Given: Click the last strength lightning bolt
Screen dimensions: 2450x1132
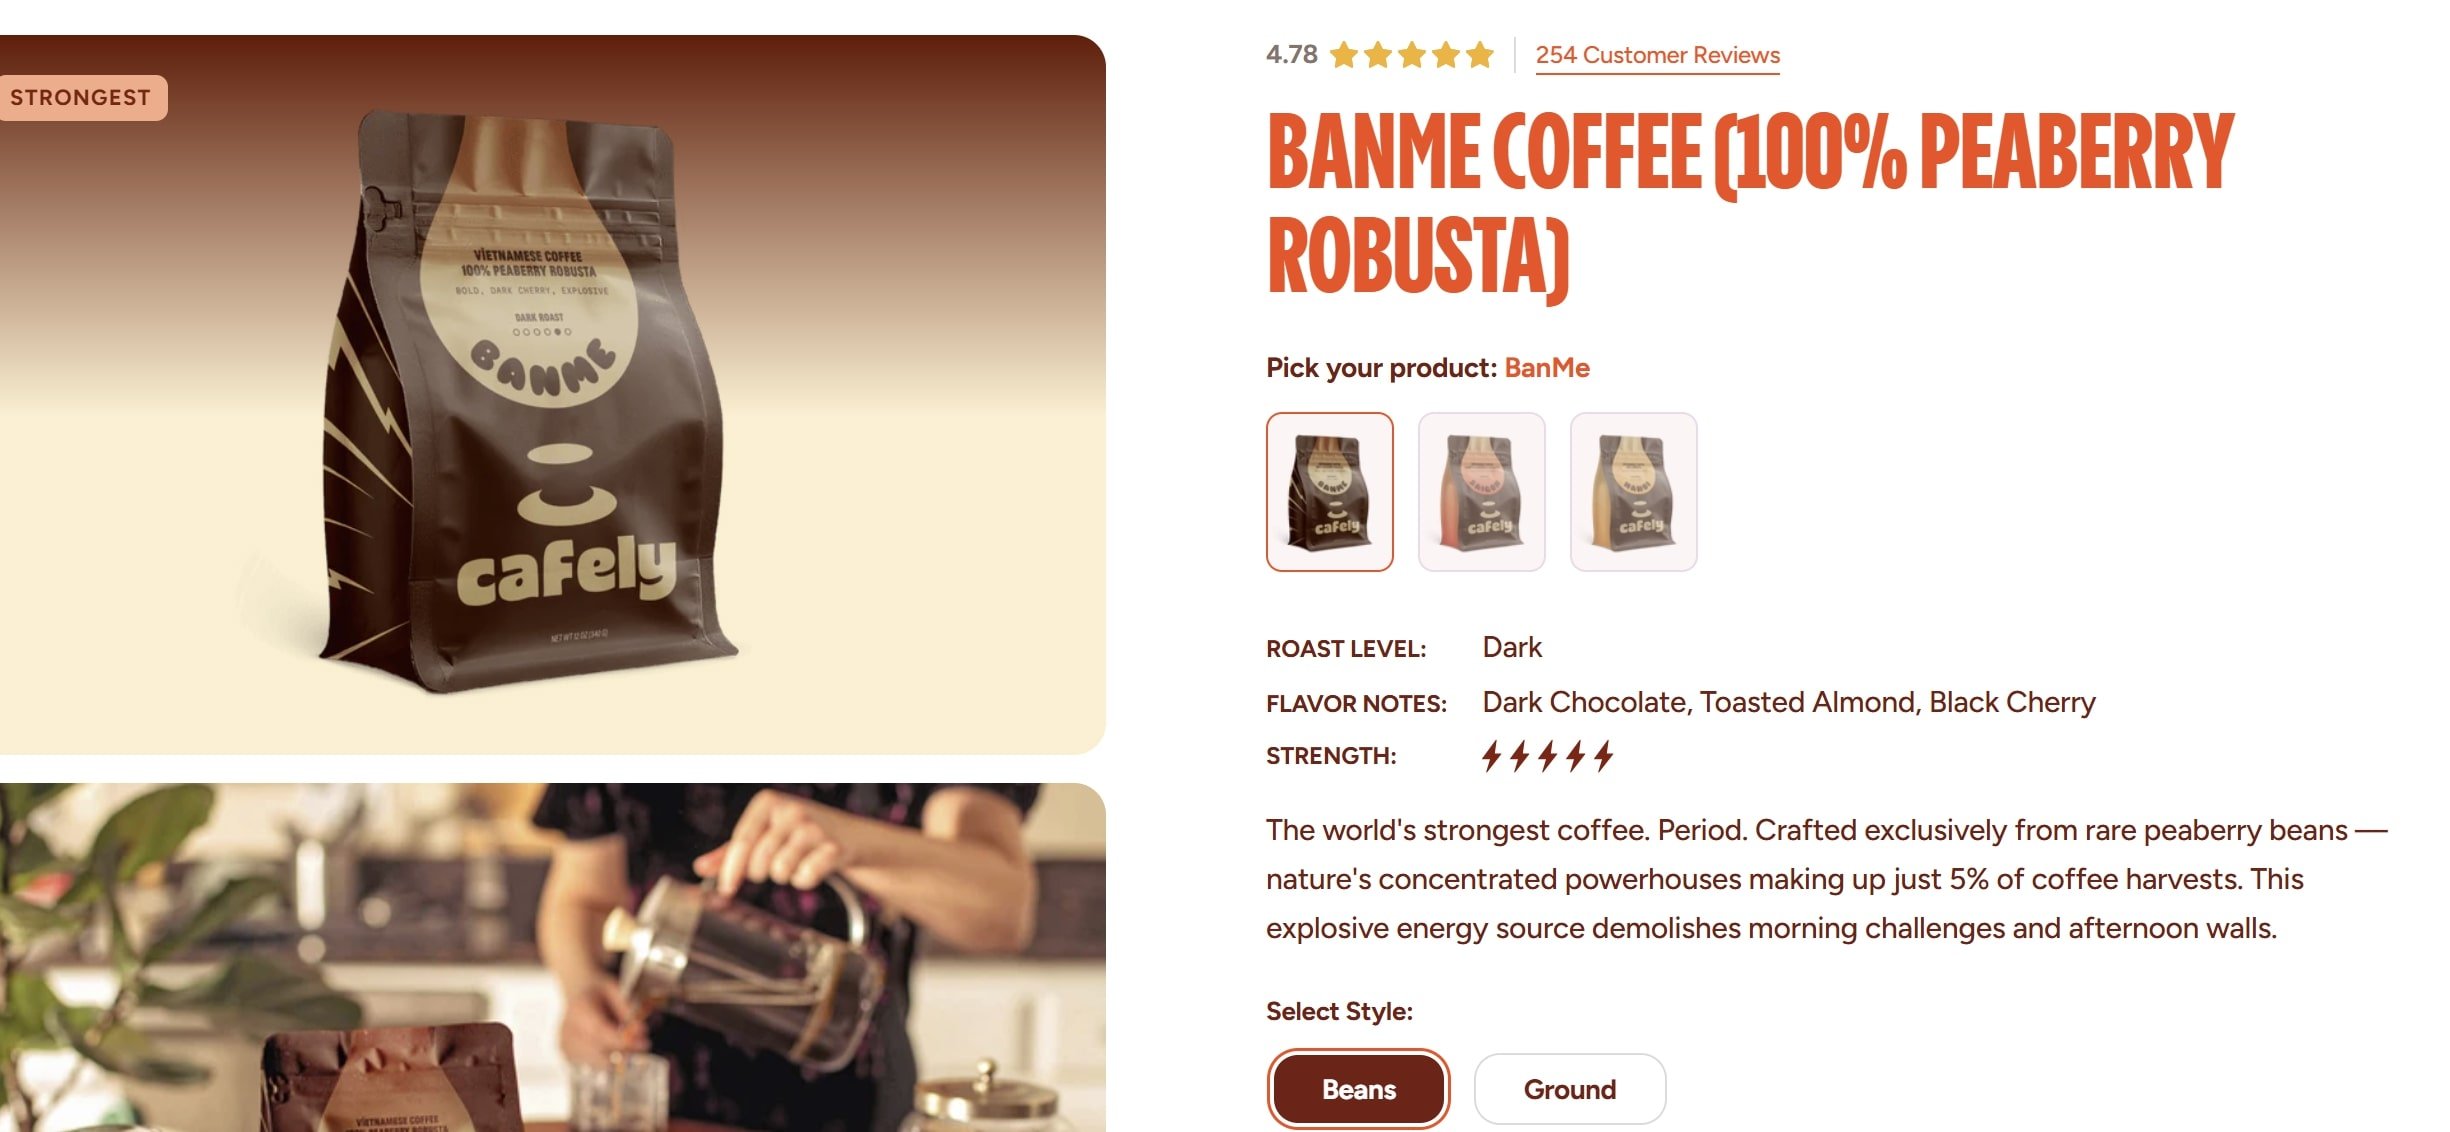Looking at the screenshot, I should click(1603, 756).
